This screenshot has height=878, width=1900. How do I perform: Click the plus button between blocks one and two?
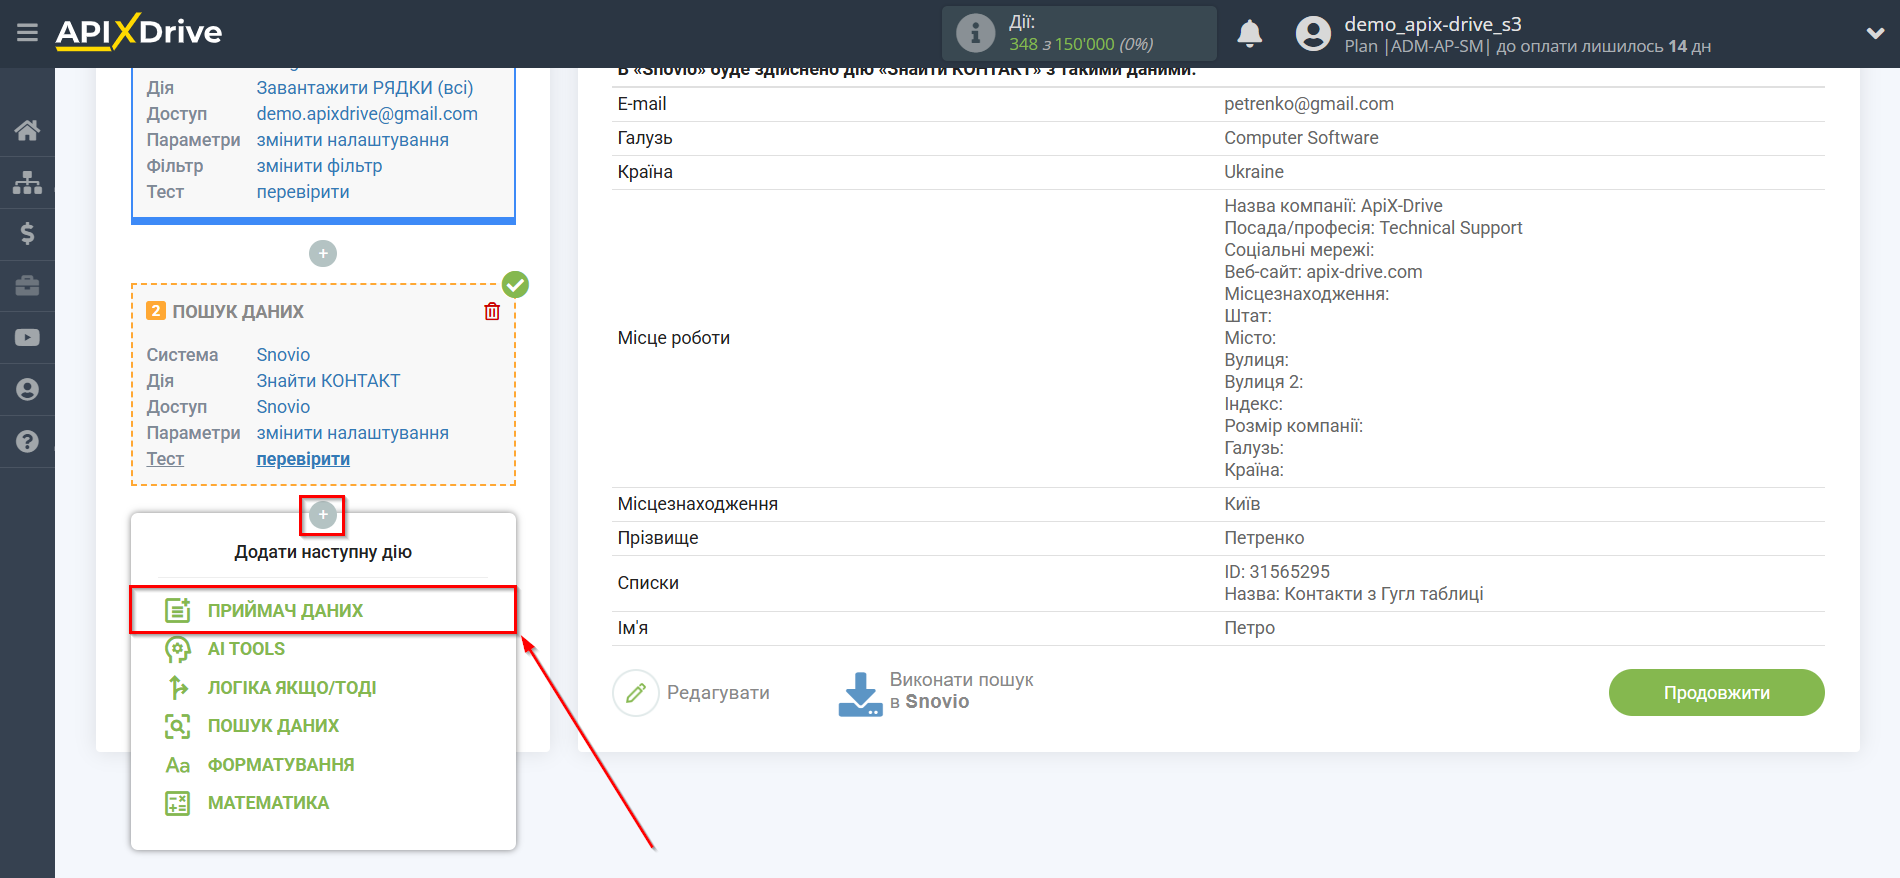323,253
